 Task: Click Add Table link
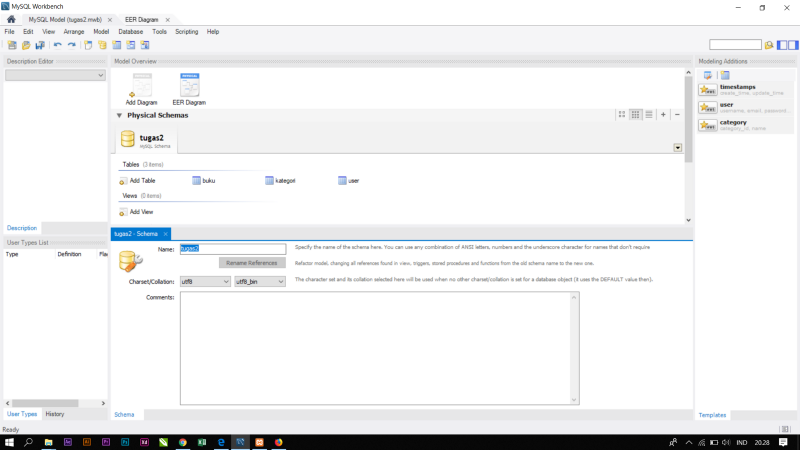(x=137, y=180)
